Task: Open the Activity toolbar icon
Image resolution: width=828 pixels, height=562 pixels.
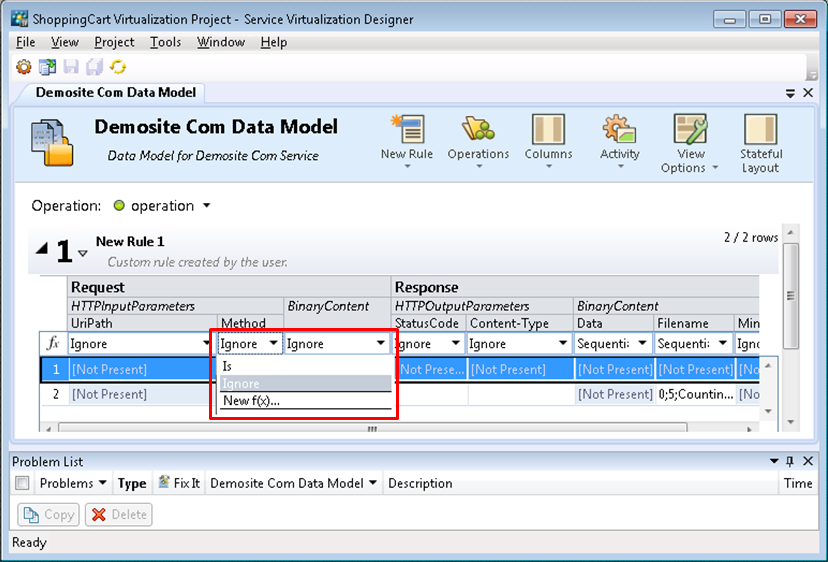Action: 619,132
